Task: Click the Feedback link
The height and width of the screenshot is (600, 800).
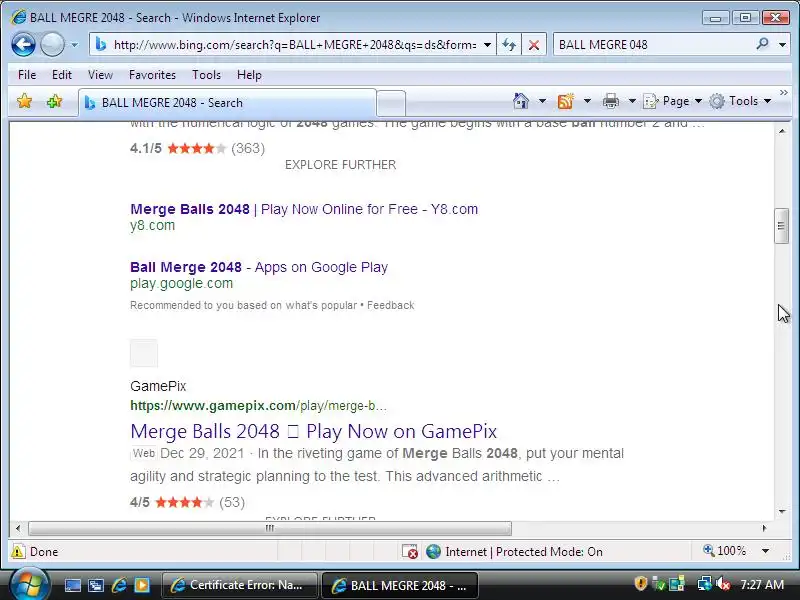Action: (x=391, y=305)
